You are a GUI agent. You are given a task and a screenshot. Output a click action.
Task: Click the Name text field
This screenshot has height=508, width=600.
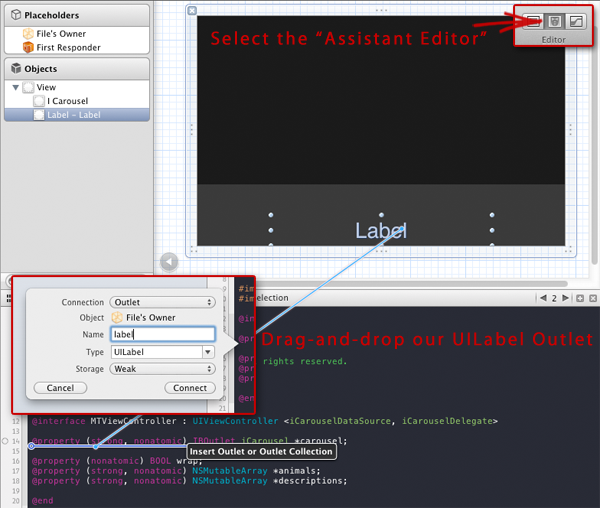162,335
